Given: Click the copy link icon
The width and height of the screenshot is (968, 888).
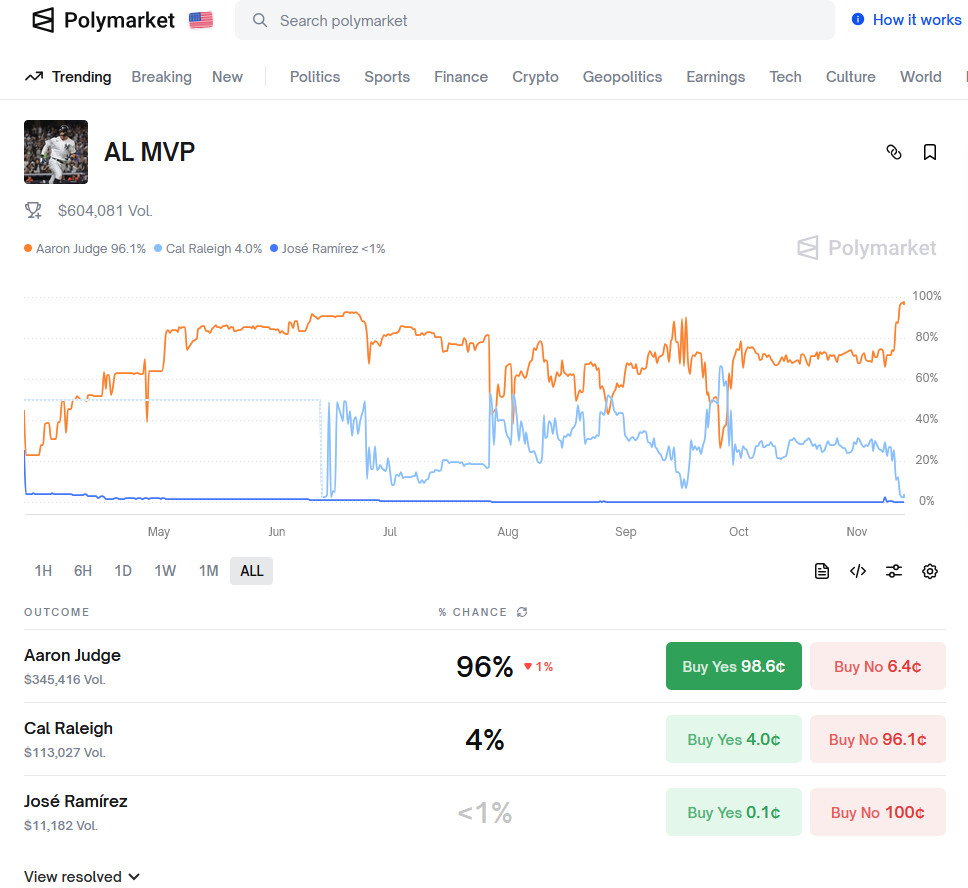Looking at the screenshot, I should pos(894,152).
